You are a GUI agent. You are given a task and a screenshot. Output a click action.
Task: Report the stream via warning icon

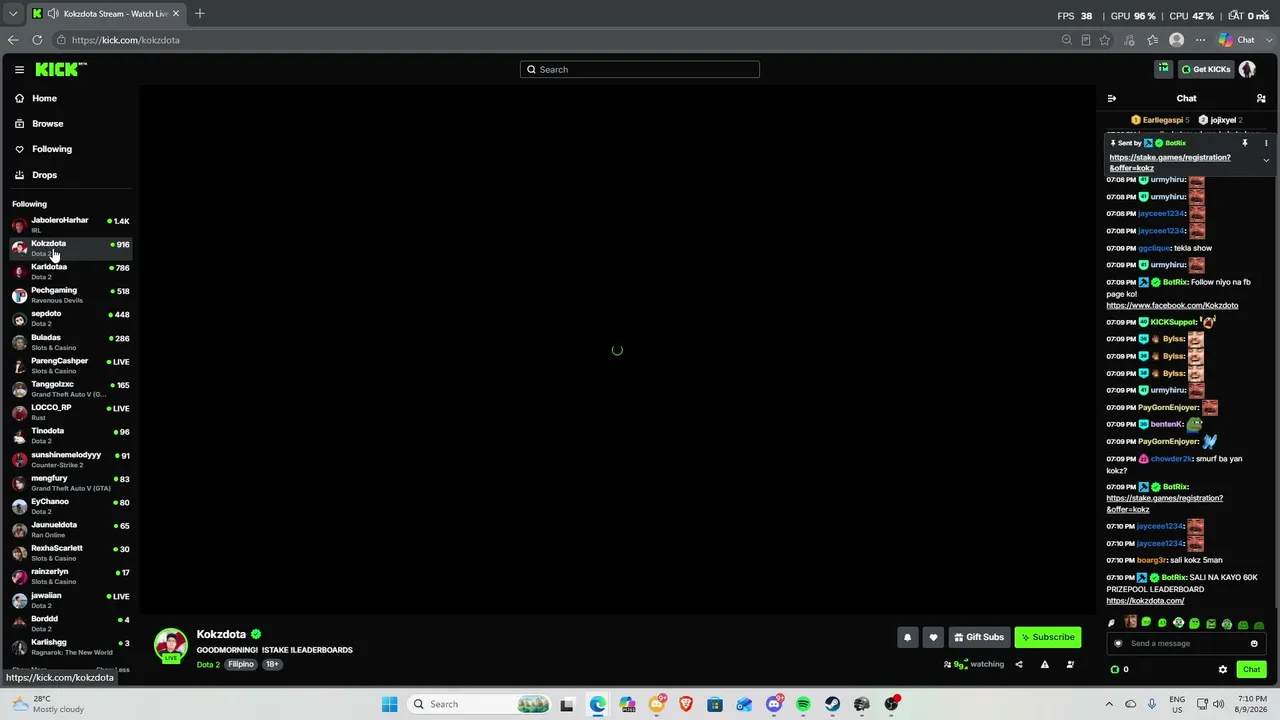click(1045, 664)
